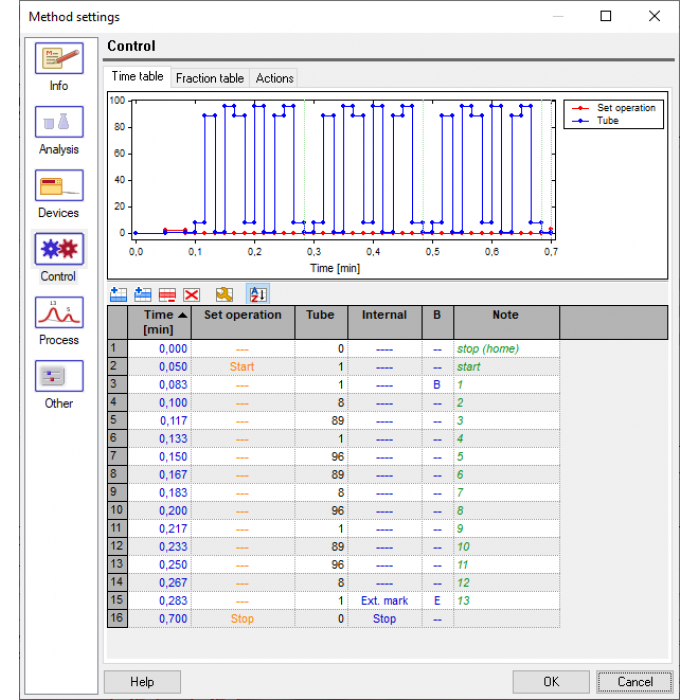This screenshot has height=700, width=700.
Task: Select the Ext. mark cell in row 15
Action: point(384,601)
